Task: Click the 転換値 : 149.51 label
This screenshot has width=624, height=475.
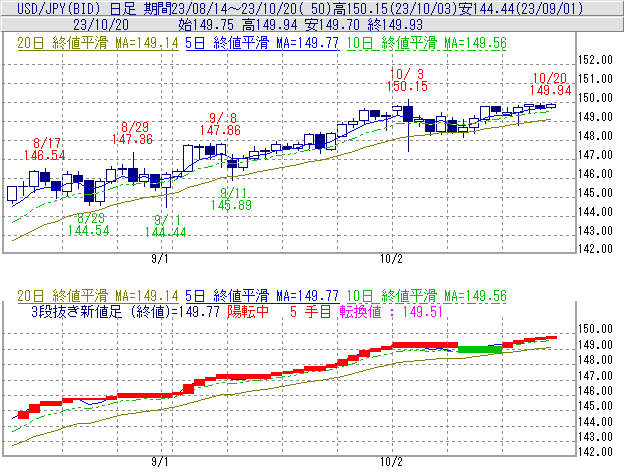Action: point(391,311)
